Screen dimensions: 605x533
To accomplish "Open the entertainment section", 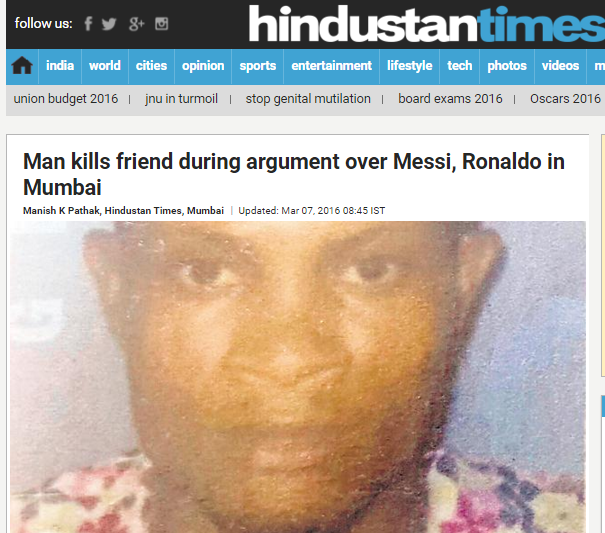I will (331, 66).
